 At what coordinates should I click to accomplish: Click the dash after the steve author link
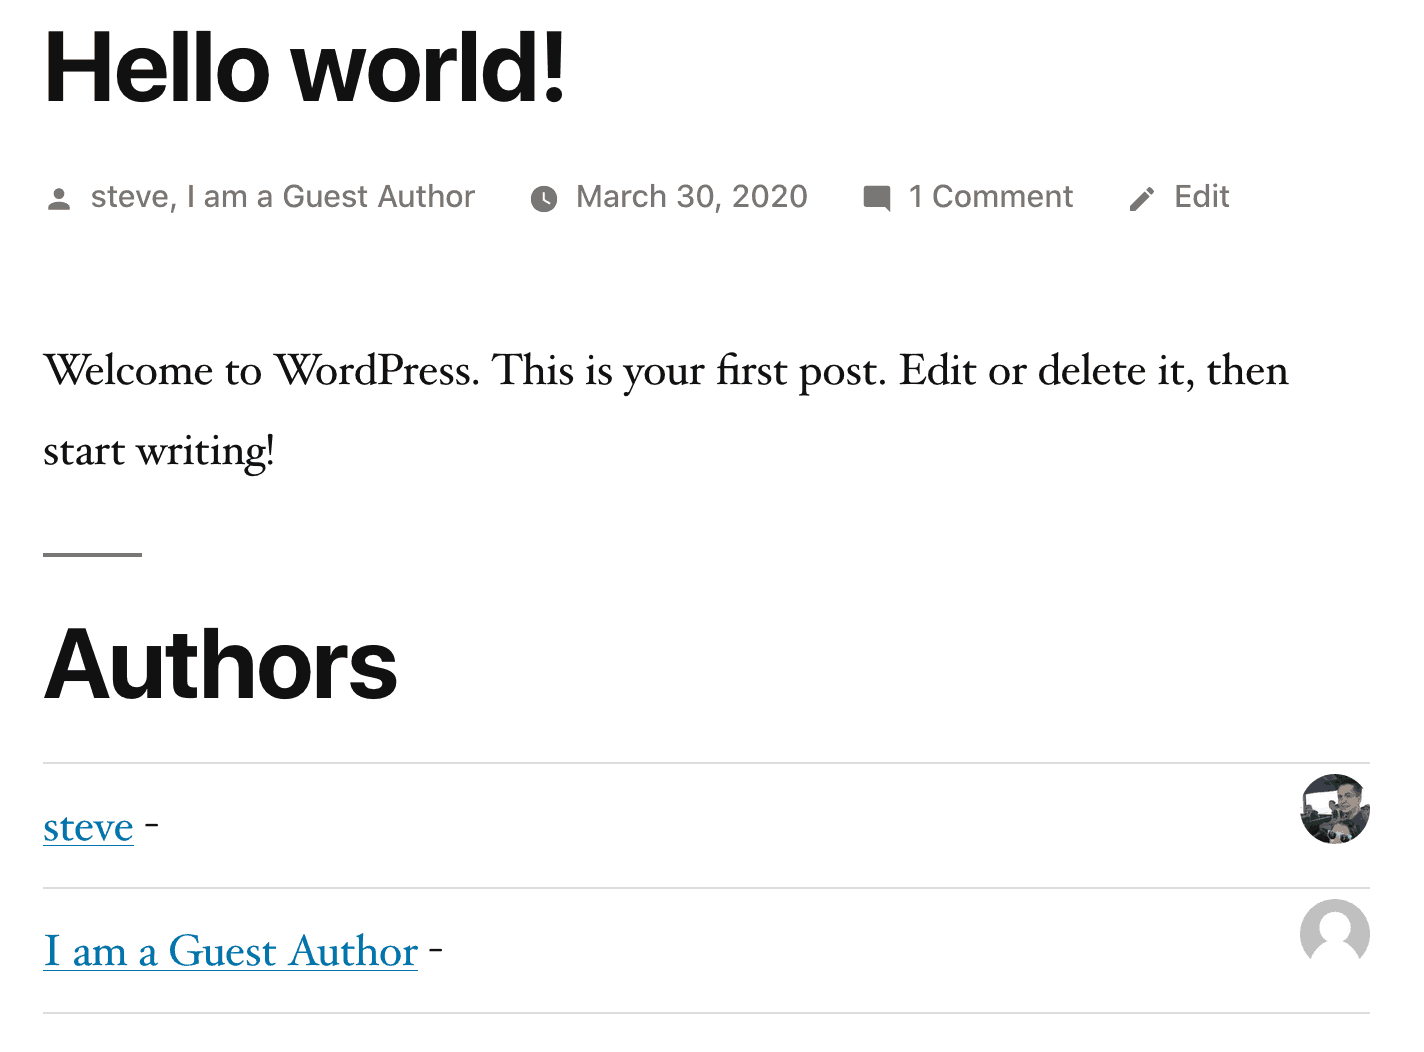(152, 826)
